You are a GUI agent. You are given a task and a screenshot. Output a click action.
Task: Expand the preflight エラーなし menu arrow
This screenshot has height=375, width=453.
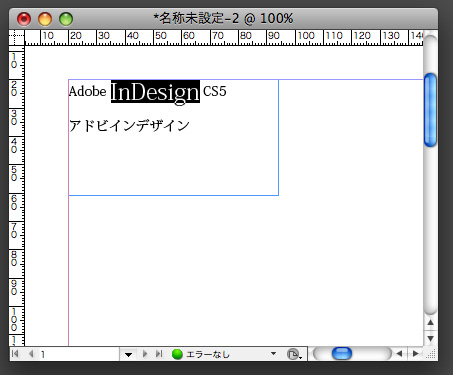[x=273, y=354]
